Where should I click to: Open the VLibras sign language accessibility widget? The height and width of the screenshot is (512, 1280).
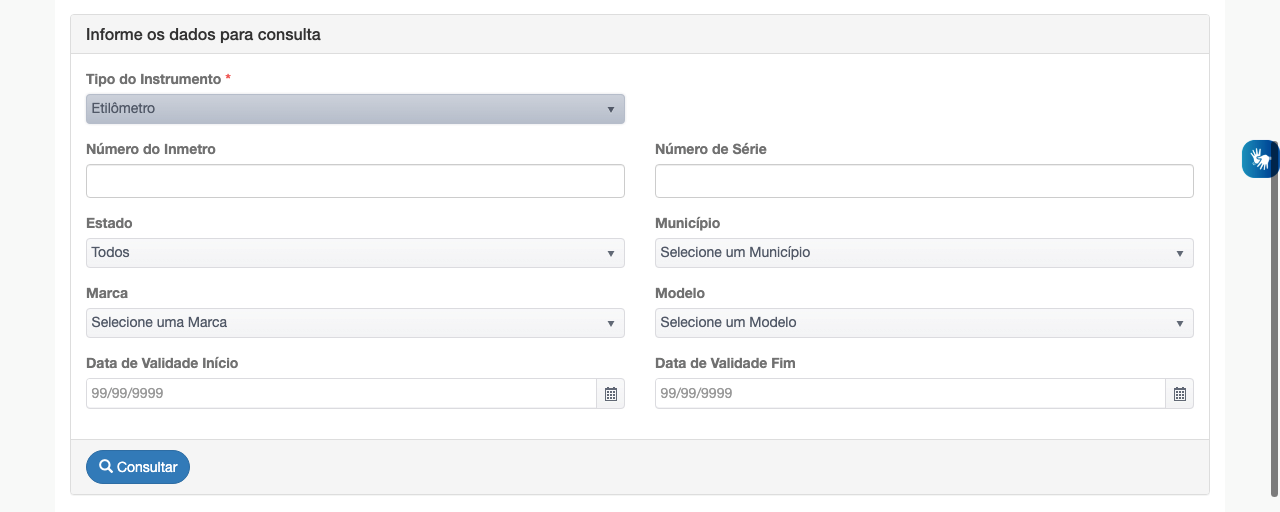click(x=1260, y=159)
